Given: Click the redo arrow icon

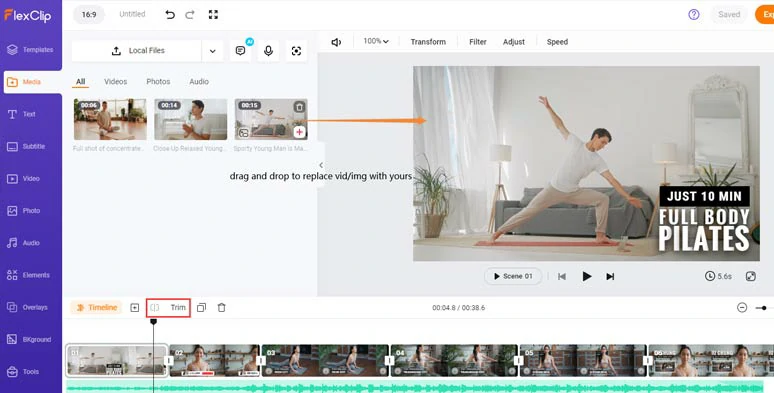Looking at the screenshot, I should click(190, 15).
